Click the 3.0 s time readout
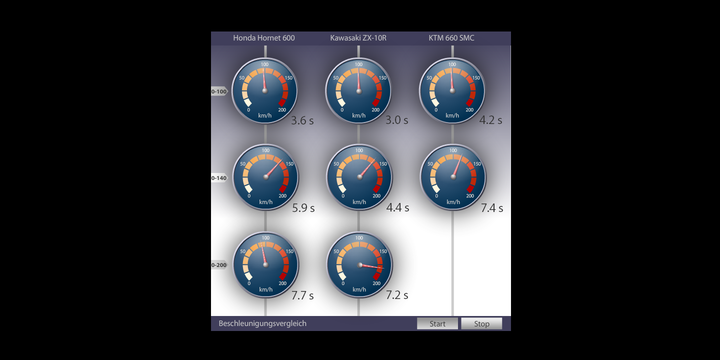The width and height of the screenshot is (720, 360). coord(397,120)
